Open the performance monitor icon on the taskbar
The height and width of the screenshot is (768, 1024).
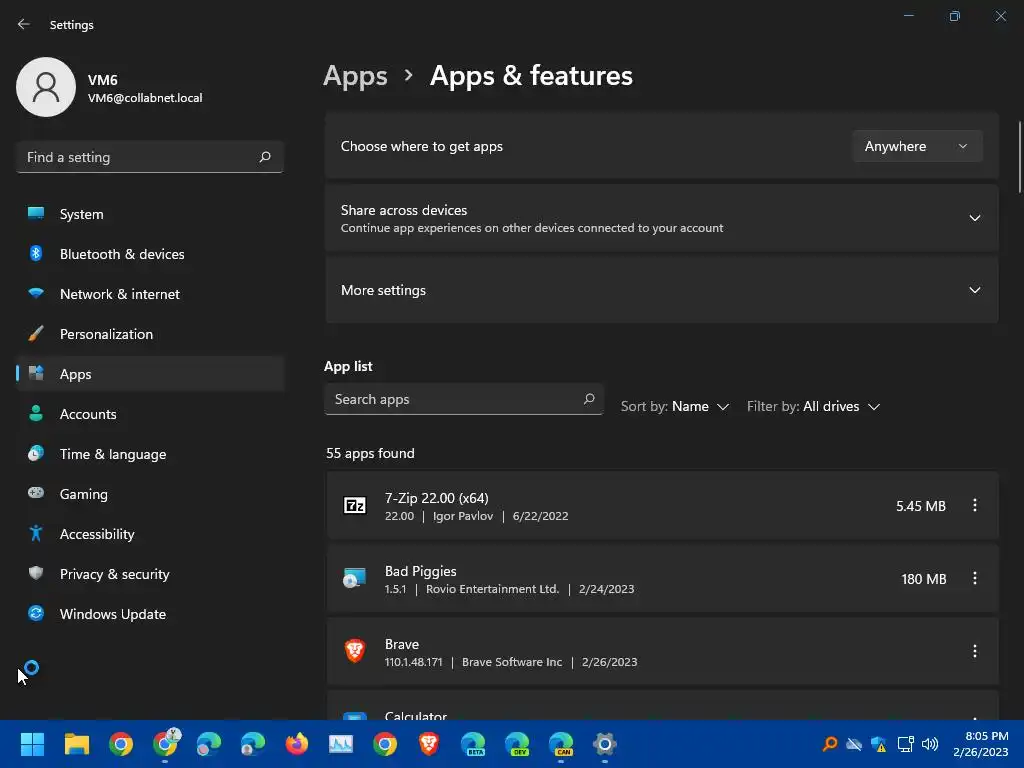pos(341,744)
